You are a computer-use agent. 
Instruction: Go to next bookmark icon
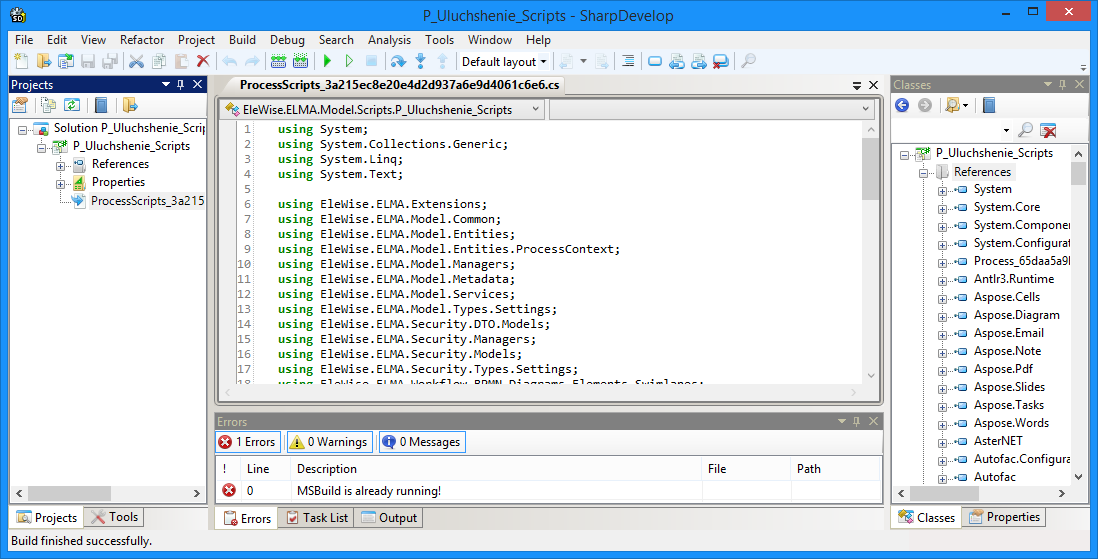699,62
